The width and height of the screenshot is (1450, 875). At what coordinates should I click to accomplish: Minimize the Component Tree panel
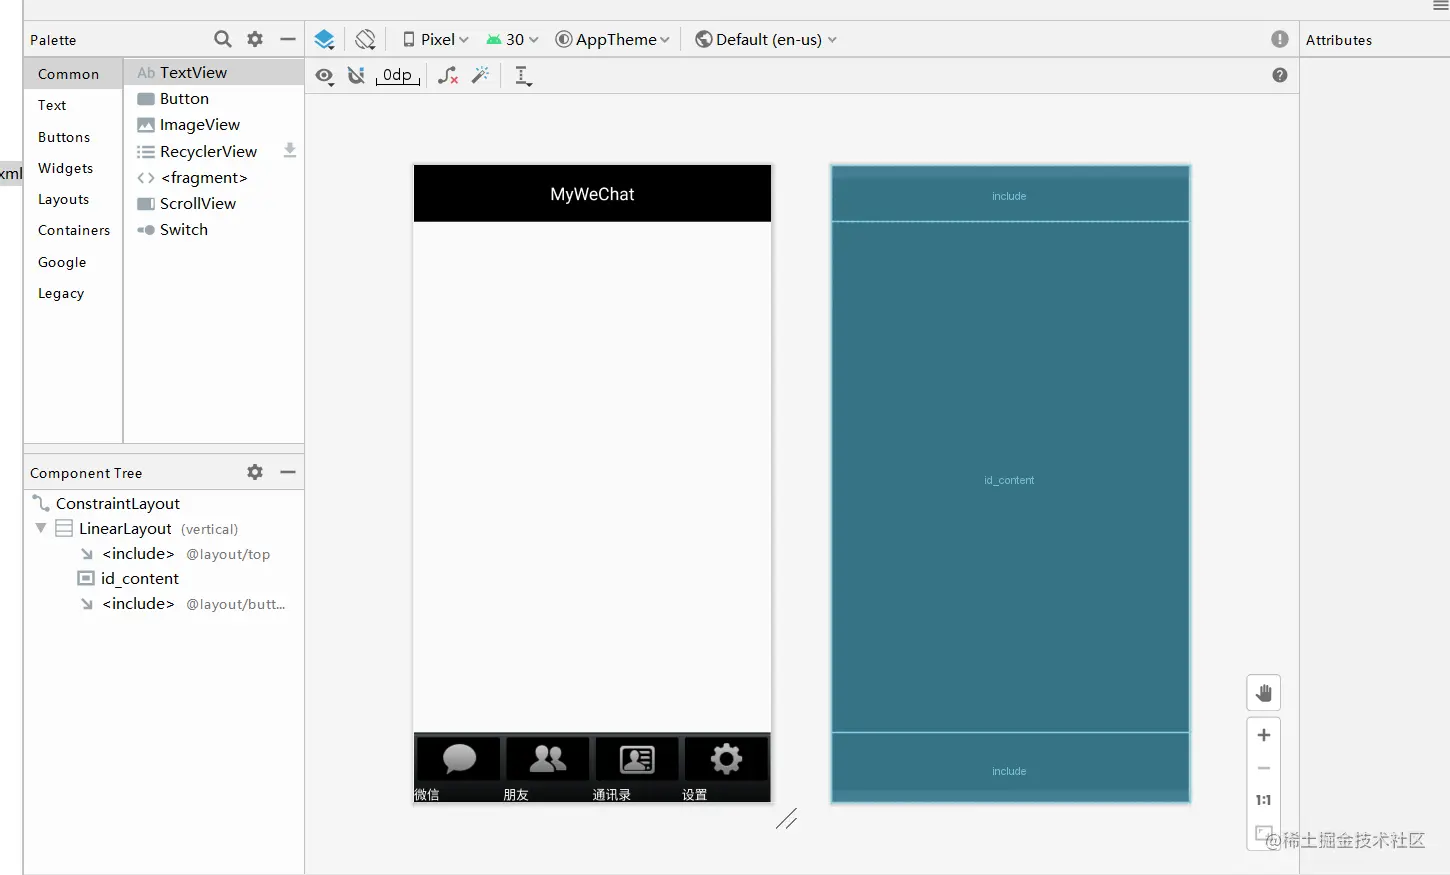pos(288,472)
